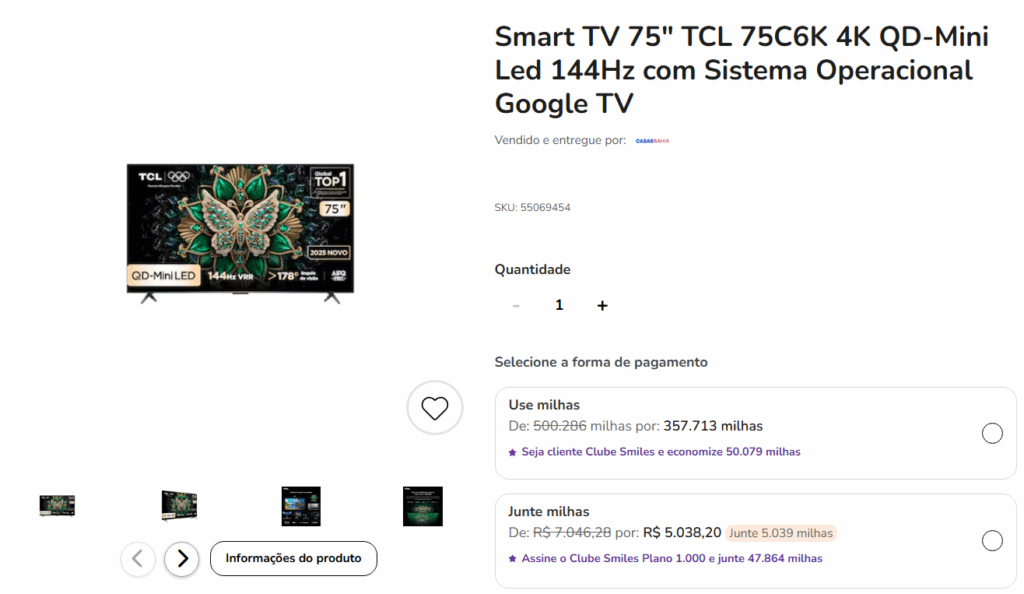Image resolution: width=1024 pixels, height=594 pixels.
Task: Go to next product image arrow
Action: [182, 559]
